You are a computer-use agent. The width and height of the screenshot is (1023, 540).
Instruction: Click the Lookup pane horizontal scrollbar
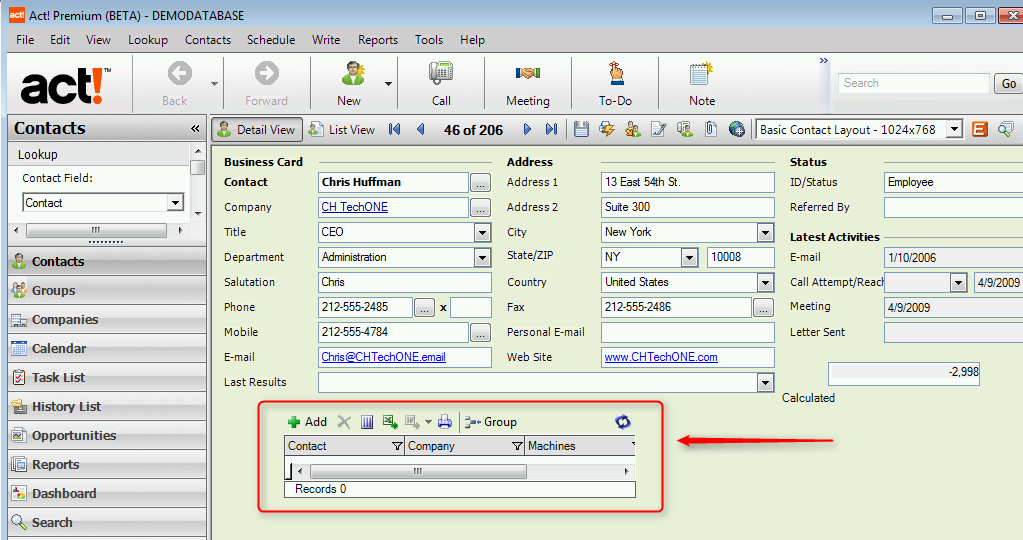pyautogui.click(x=97, y=230)
